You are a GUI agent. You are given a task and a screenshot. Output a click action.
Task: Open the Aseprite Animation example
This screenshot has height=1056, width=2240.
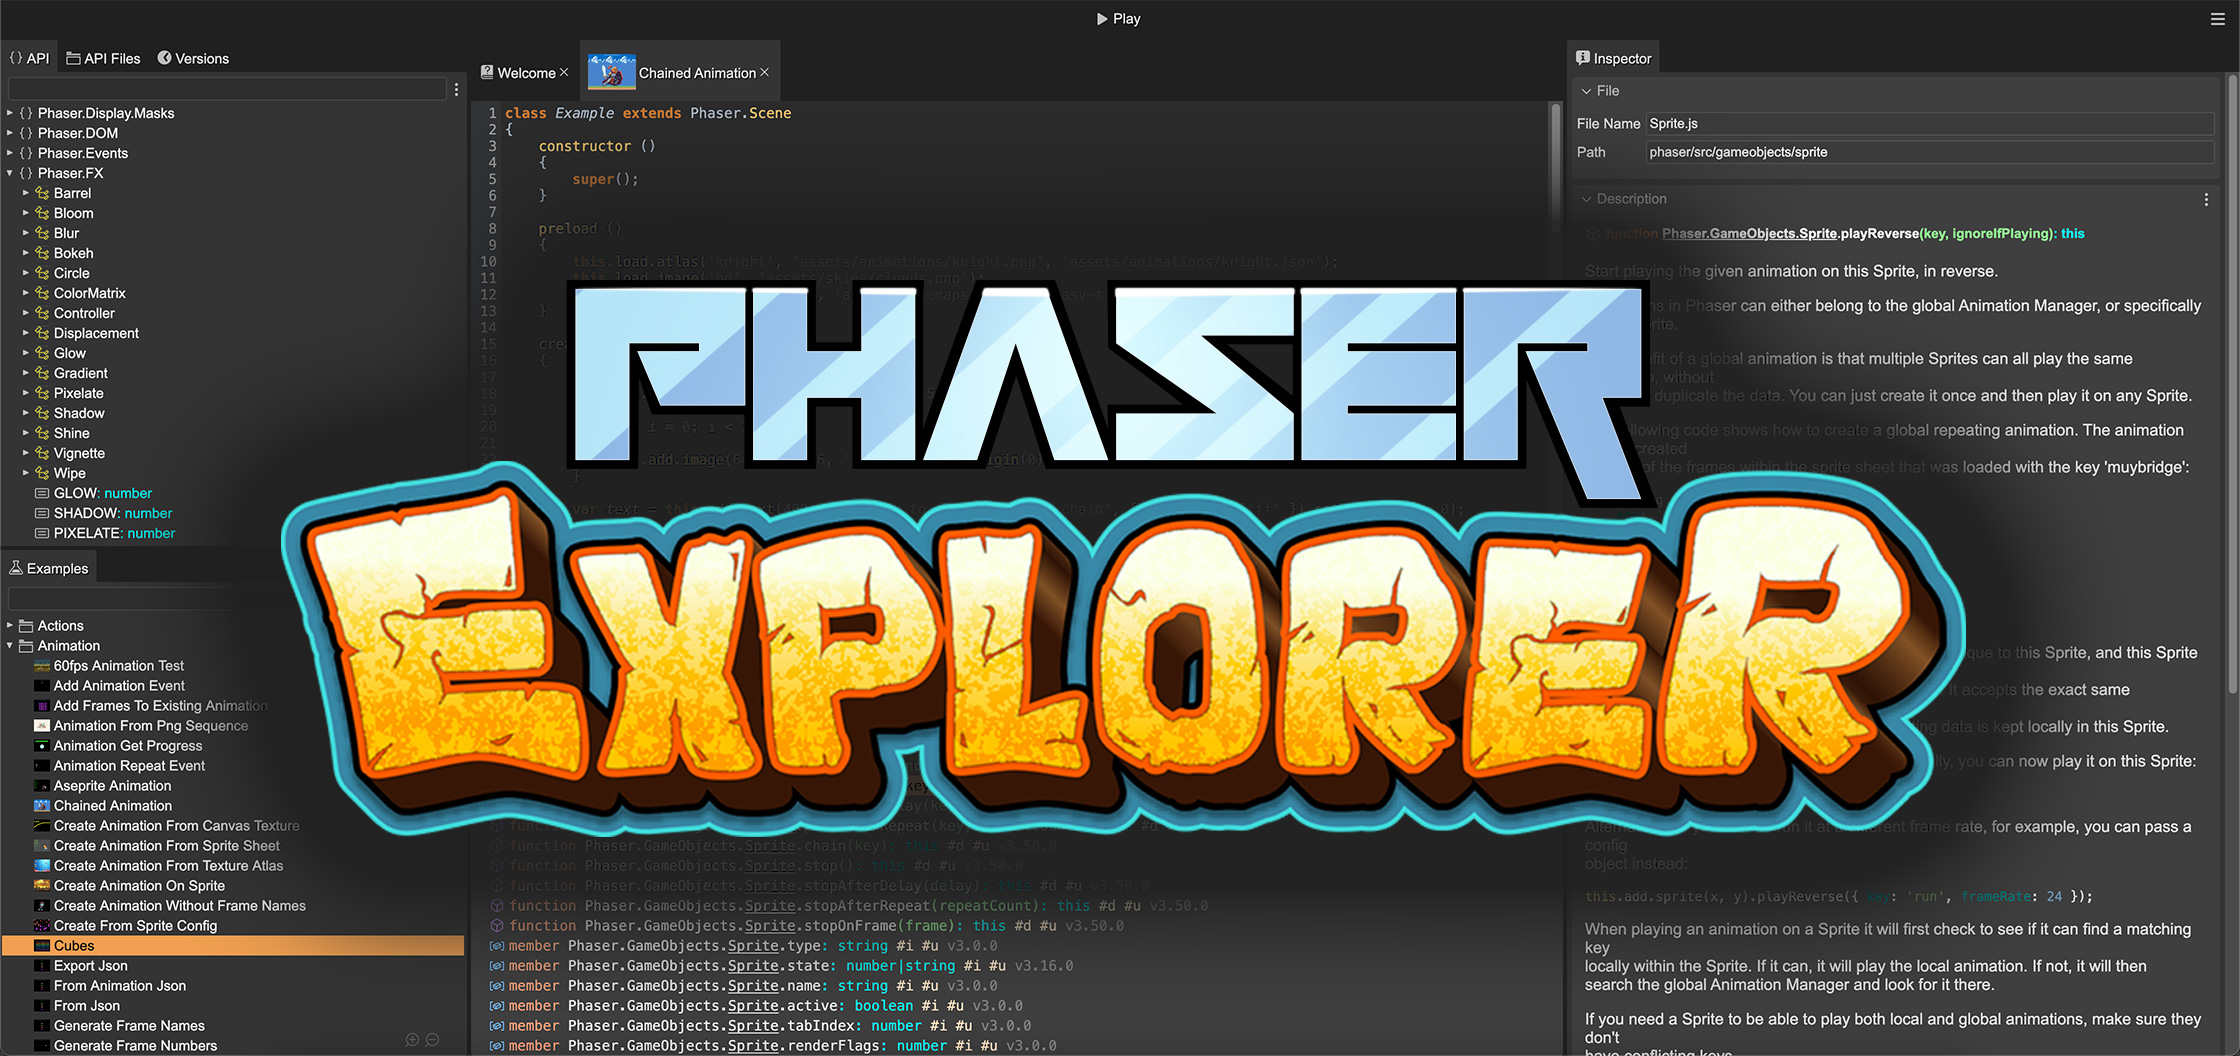pos(112,785)
